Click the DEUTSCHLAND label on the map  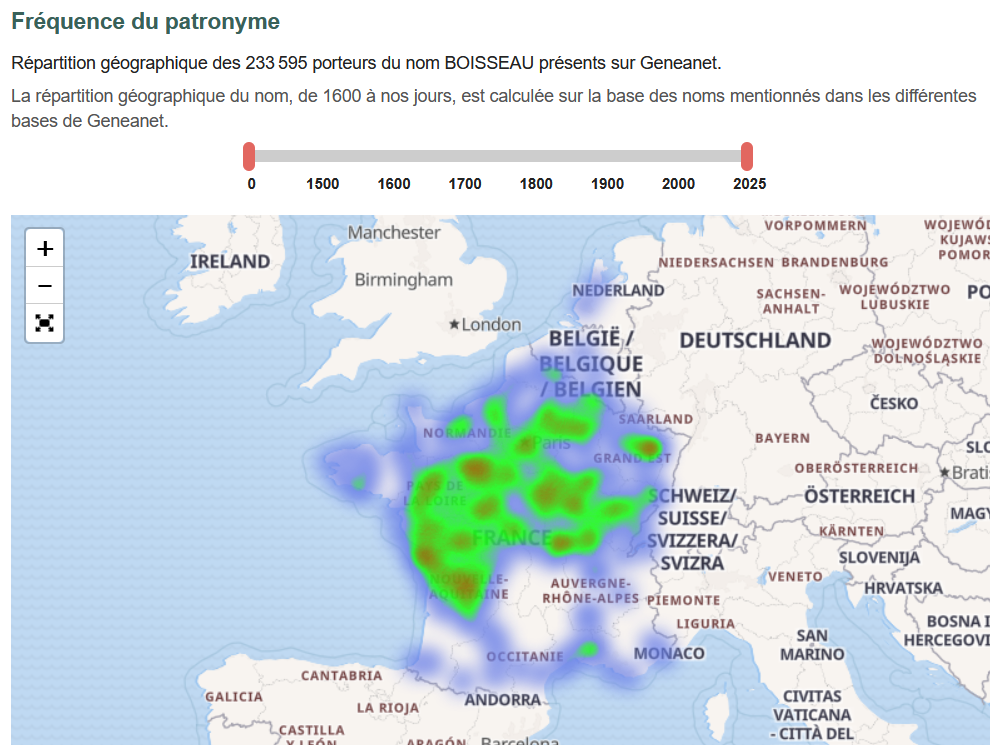[x=755, y=340]
